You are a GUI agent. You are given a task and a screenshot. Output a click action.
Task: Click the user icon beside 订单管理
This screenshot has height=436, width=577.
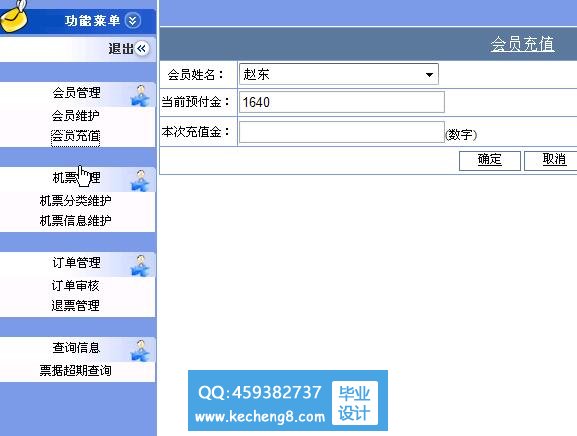[x=140, y=265]
